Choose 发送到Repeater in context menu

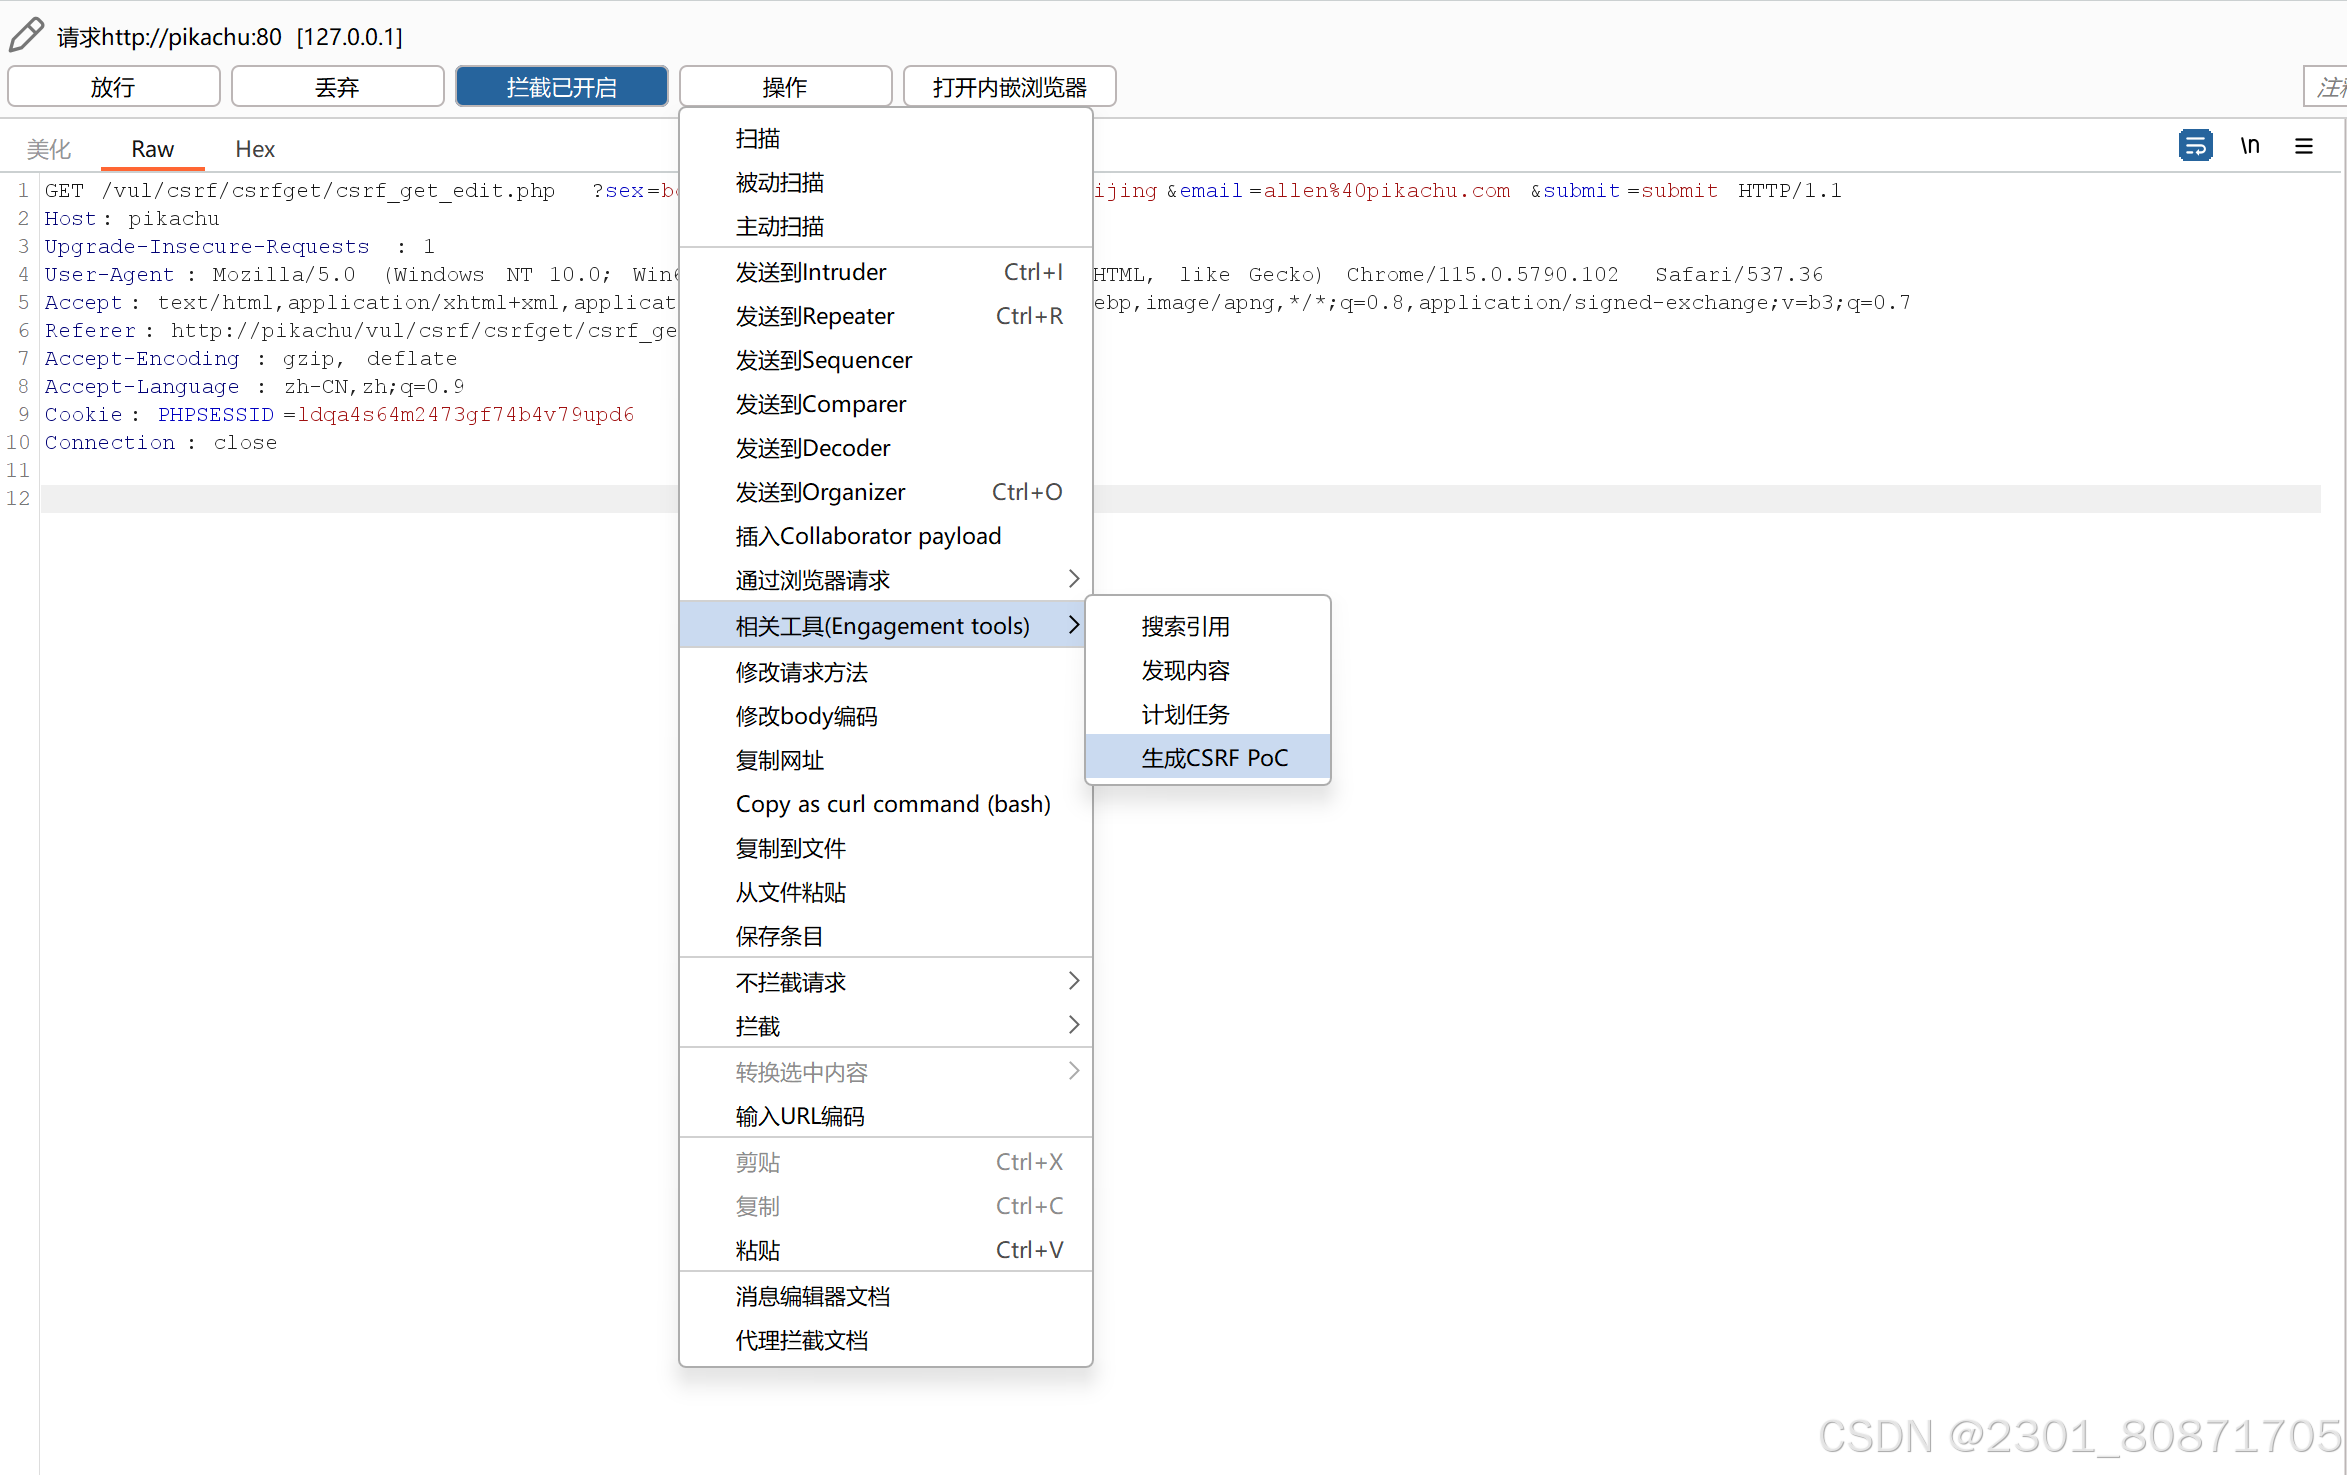coord(815,316)
